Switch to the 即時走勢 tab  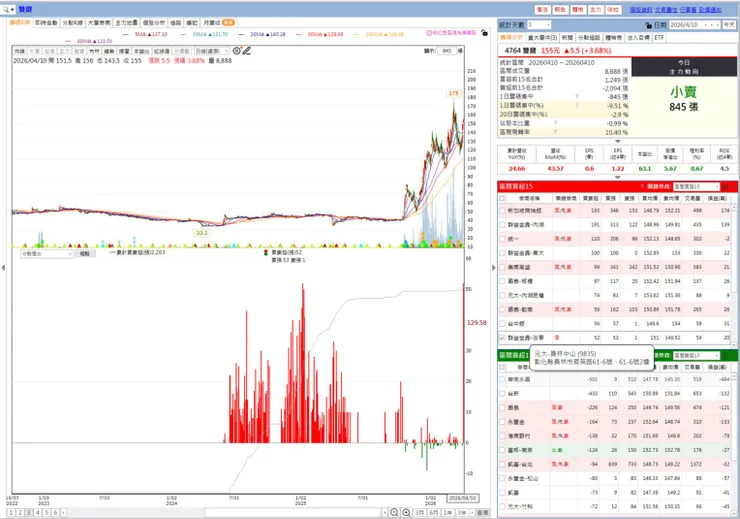click(46, 23)
